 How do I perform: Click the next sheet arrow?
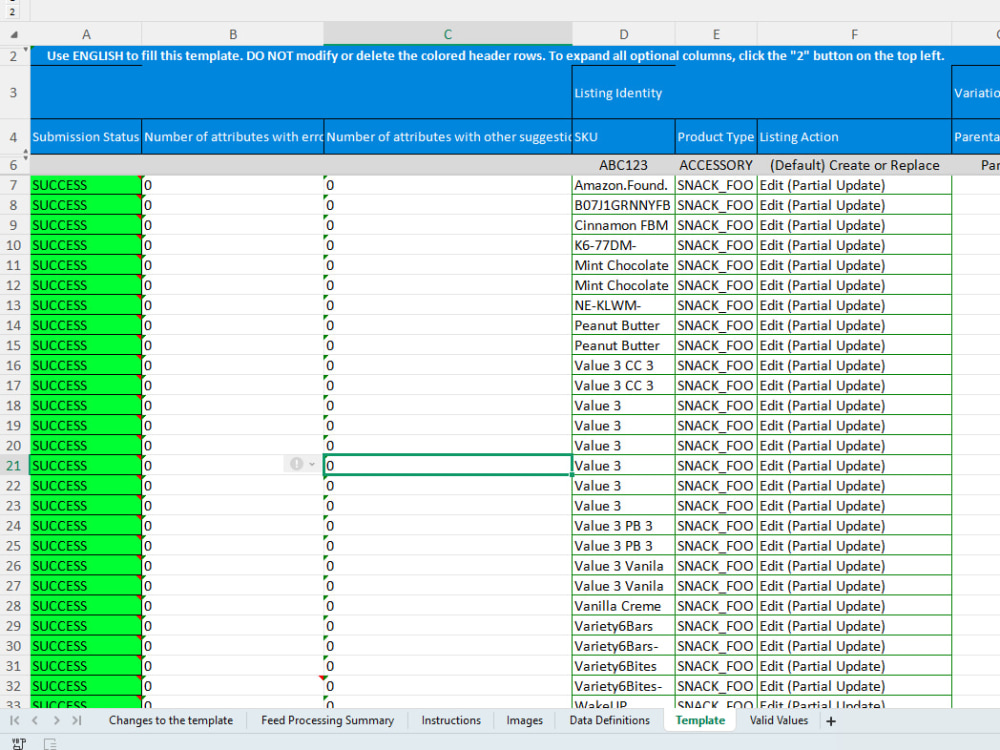click(x=56, y=721)
